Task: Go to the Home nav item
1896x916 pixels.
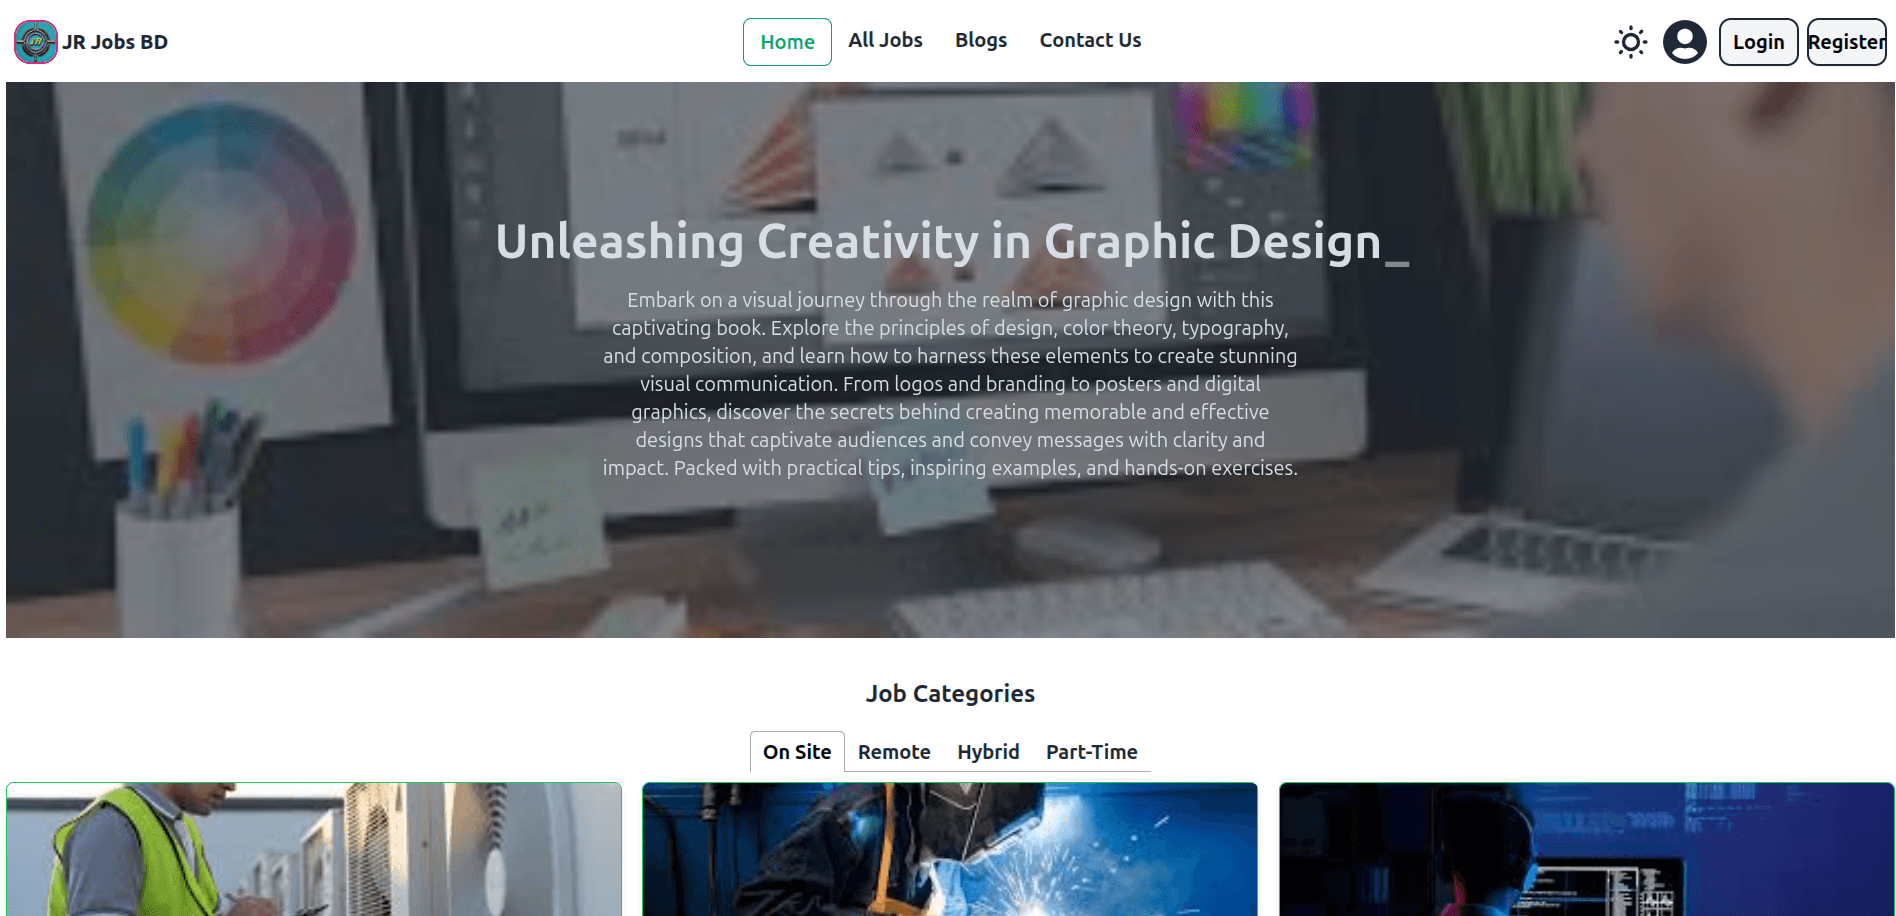Action: (x=787, y=42)
